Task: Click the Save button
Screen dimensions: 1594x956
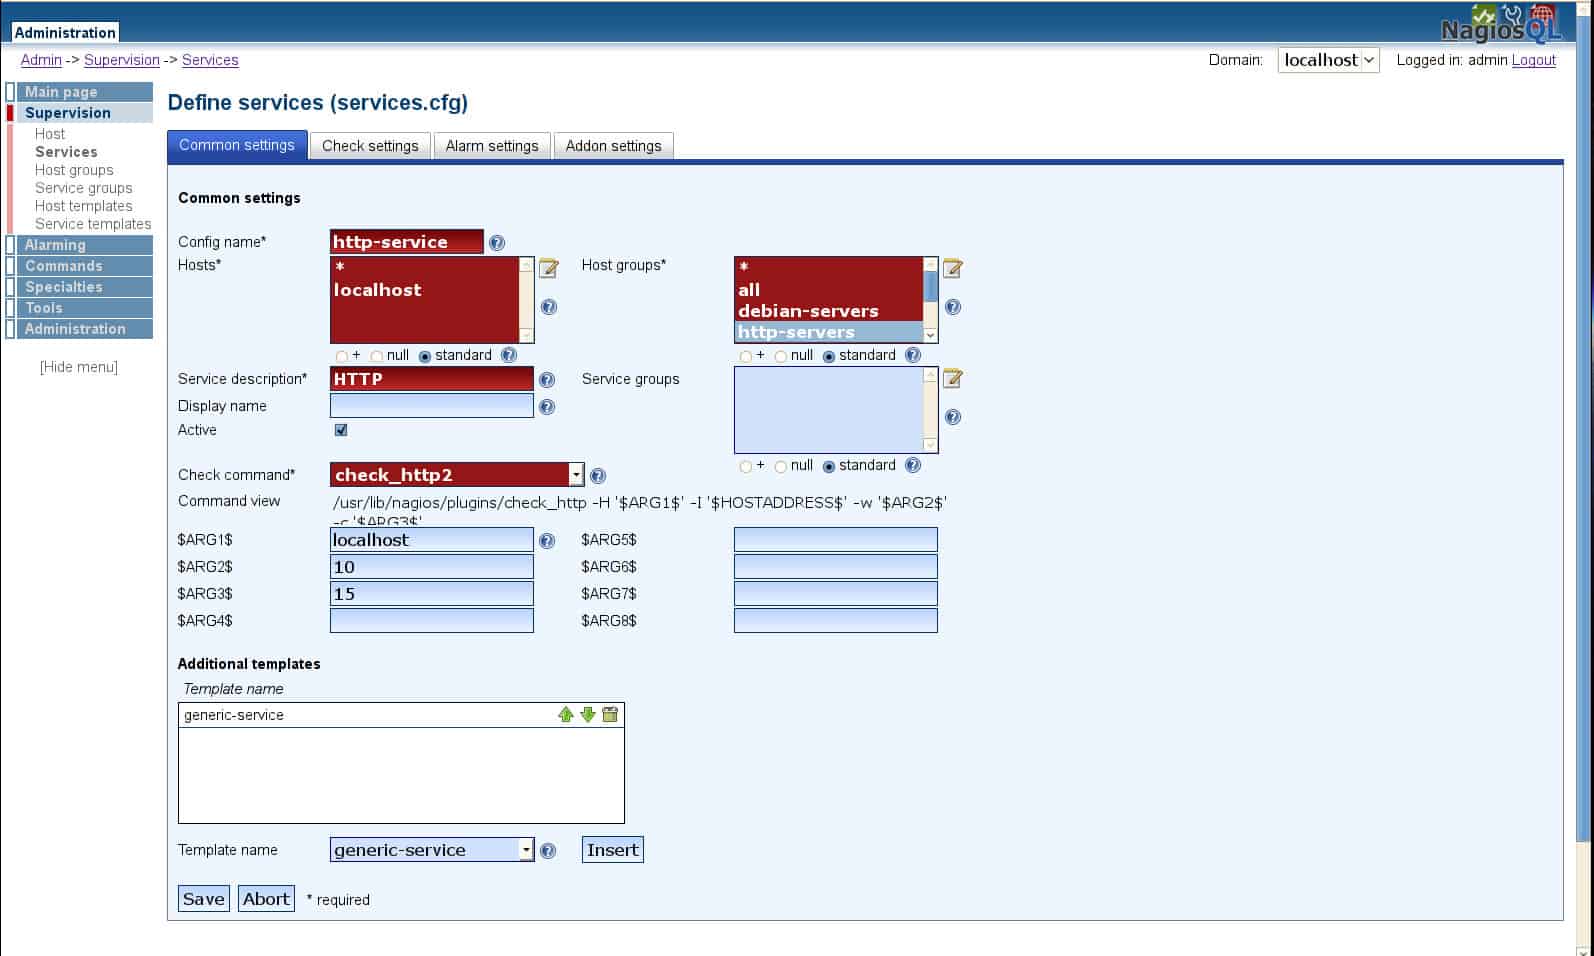Action: (x=204, y=898)
